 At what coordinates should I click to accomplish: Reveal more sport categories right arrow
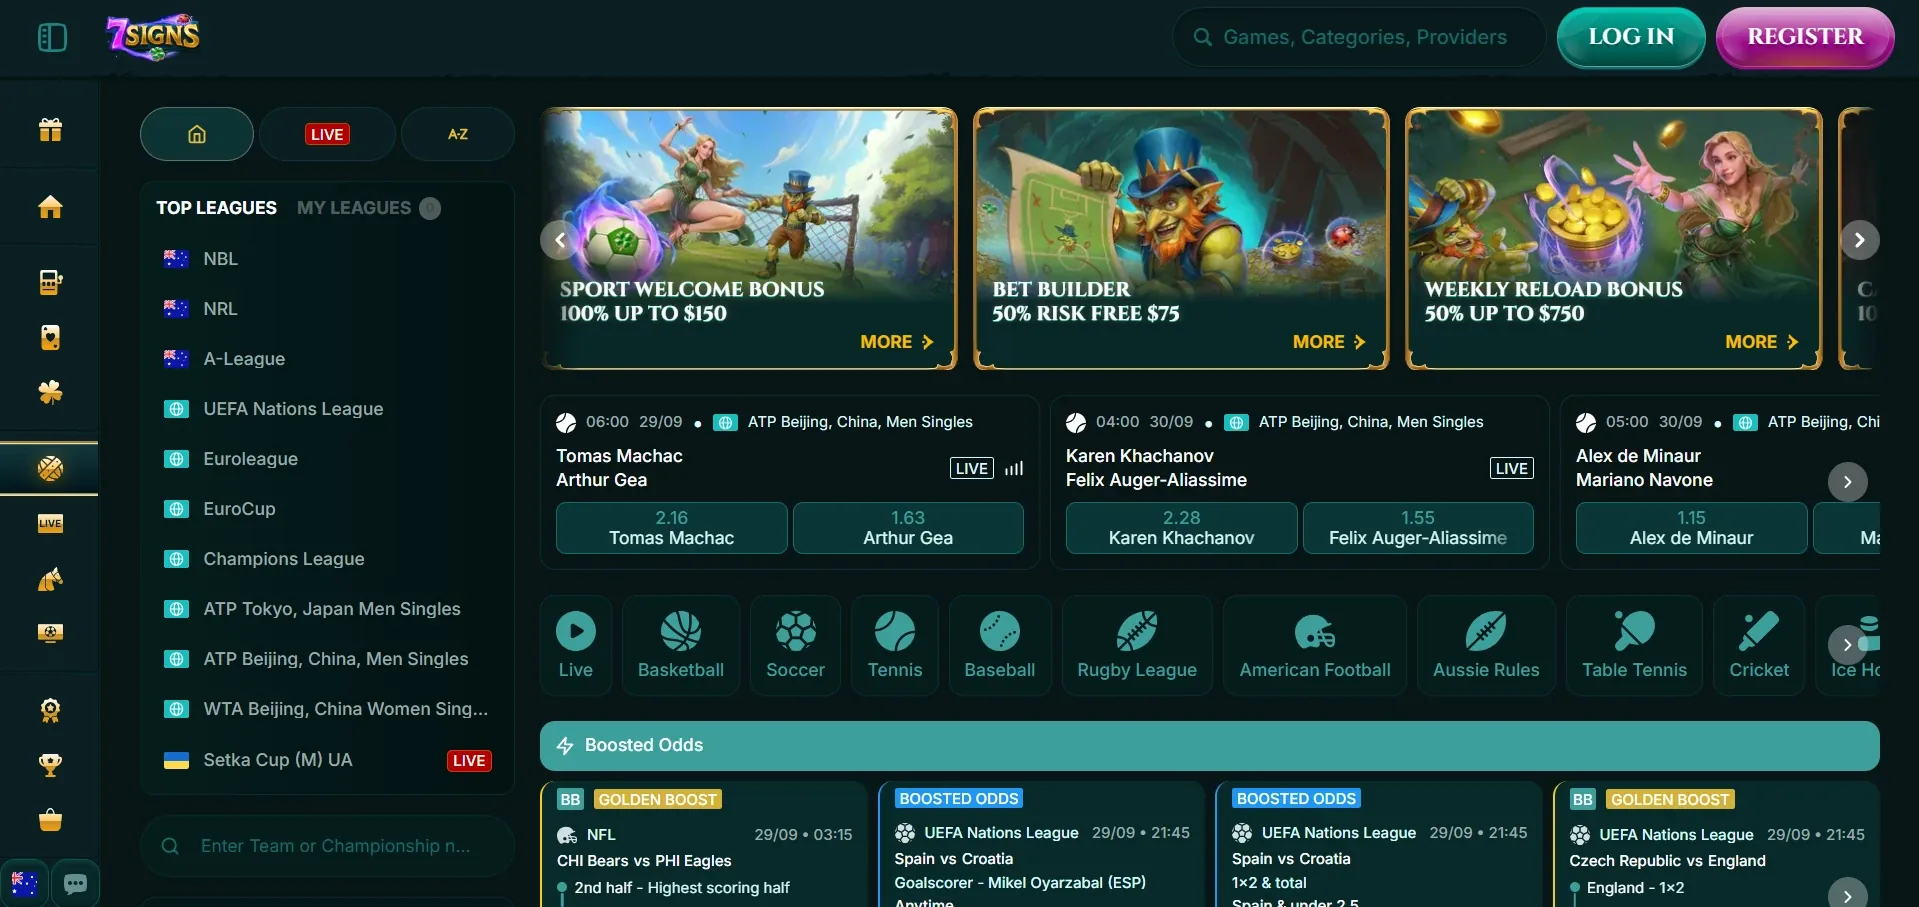[1848, 645]
